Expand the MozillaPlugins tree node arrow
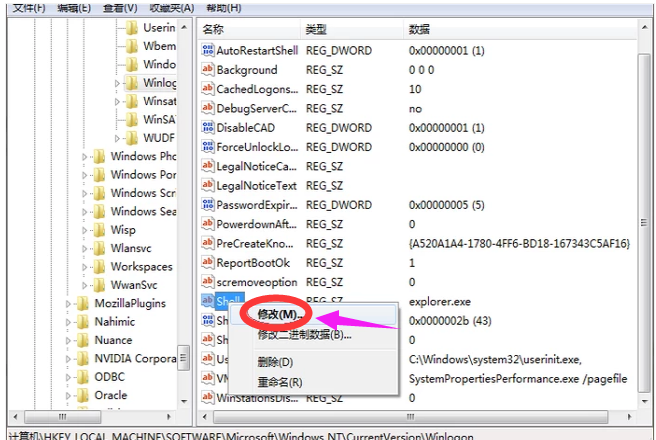This screenshot has width=656, height=440. 69,303
